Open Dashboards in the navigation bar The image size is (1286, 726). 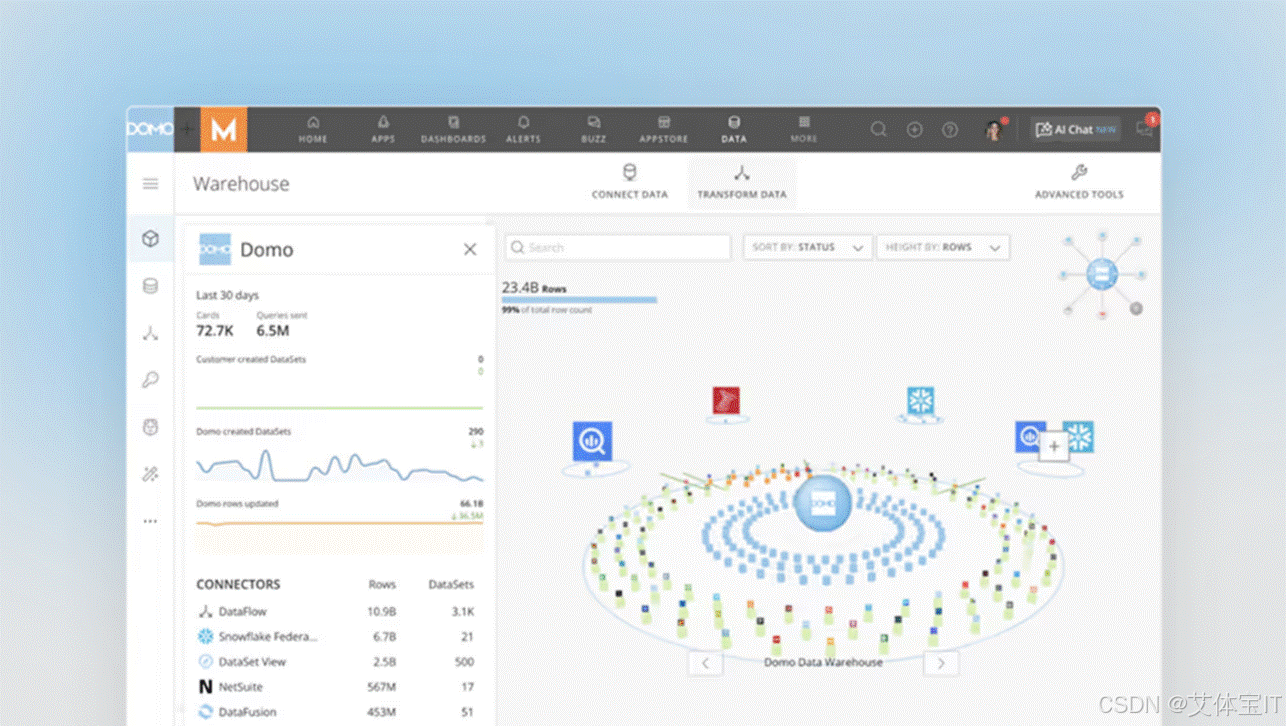click(x=453, y=130)
